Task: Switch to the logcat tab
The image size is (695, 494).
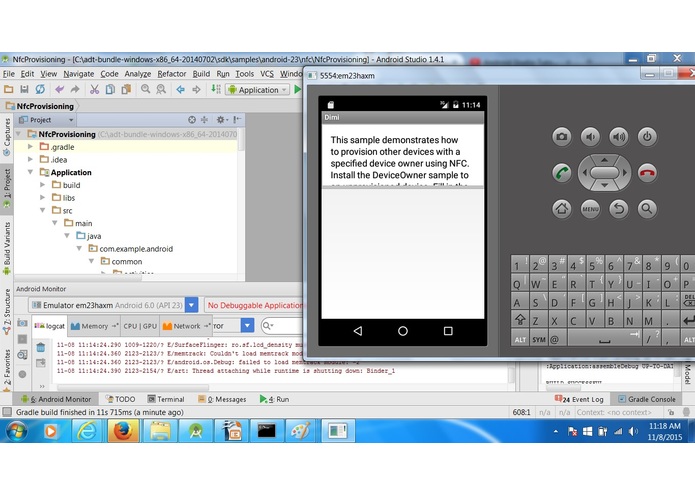Action: [x=49, y=326]
